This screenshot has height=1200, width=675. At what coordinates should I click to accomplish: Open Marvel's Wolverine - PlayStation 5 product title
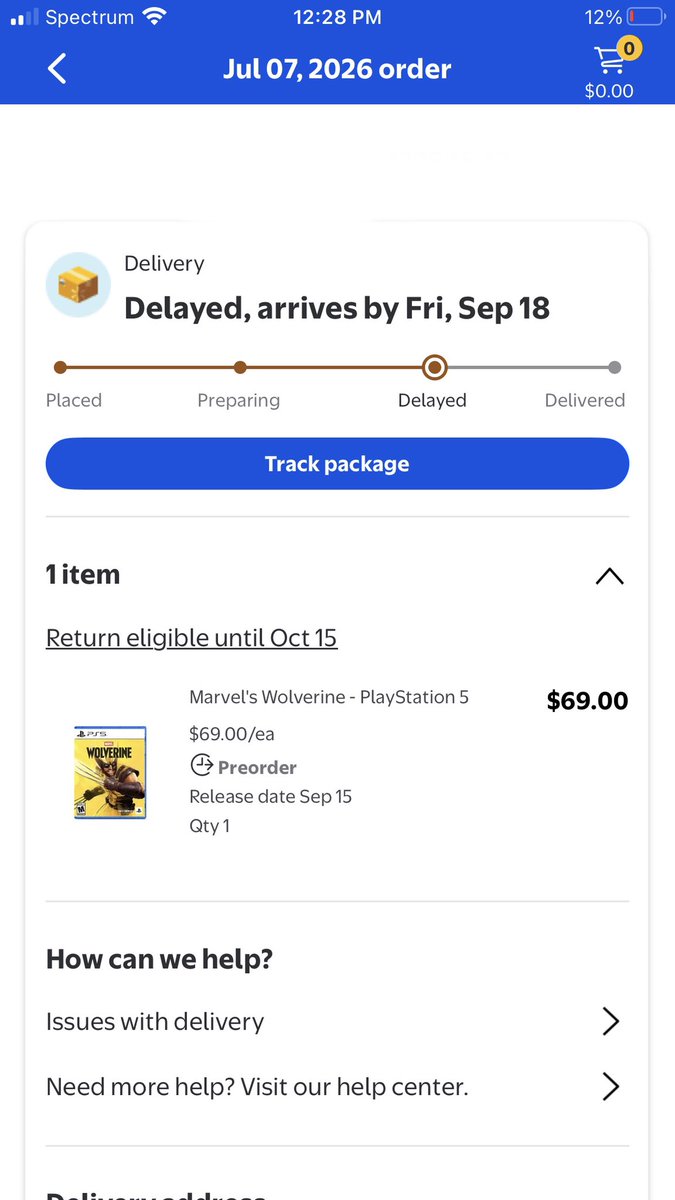click(329, 697)
